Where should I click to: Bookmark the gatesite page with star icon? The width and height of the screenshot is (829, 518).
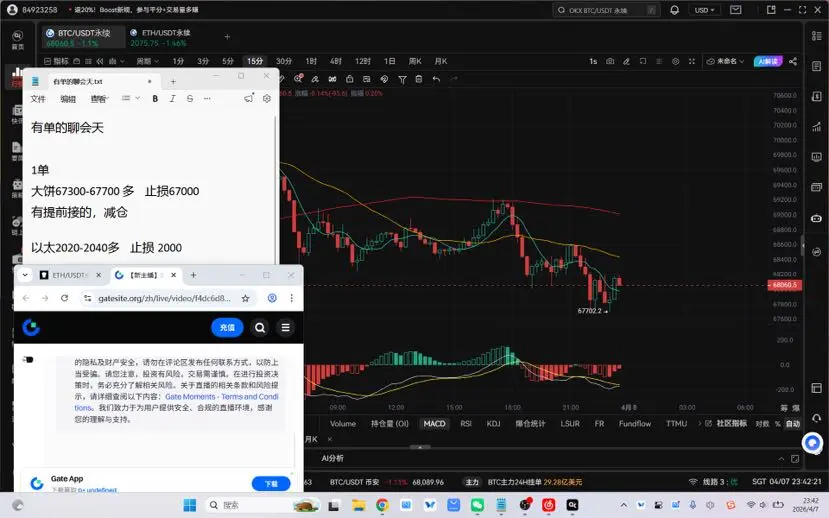tap(245, 299)
